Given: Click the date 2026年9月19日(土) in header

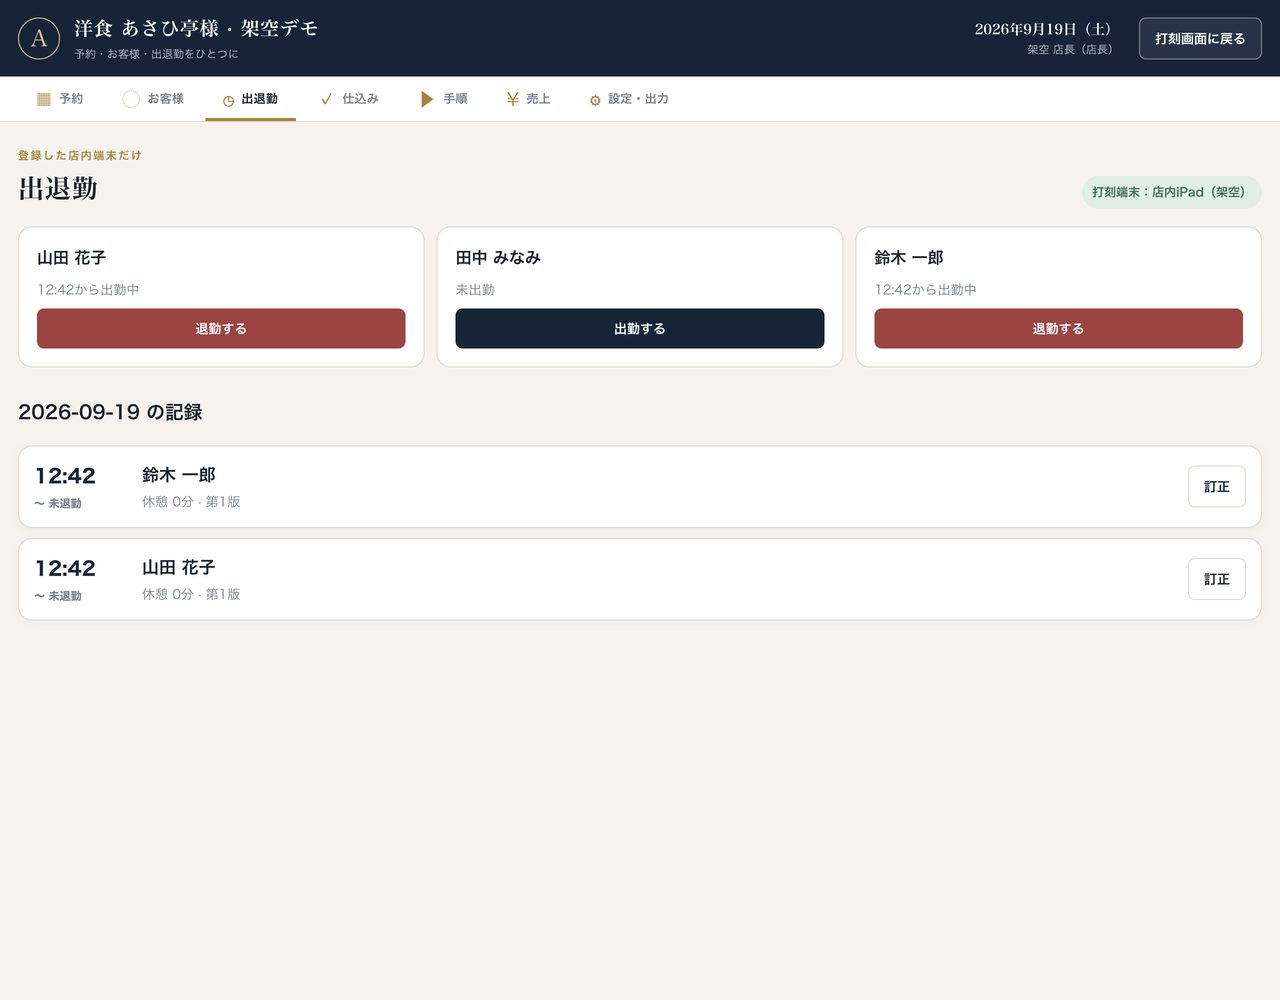Looking at the screenshot, I should 1043,29.
